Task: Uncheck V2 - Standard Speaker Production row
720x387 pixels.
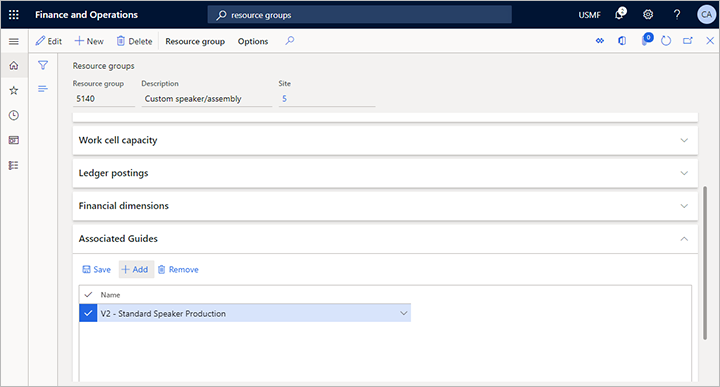Action: pyautogui.click(x=88, y=313)
